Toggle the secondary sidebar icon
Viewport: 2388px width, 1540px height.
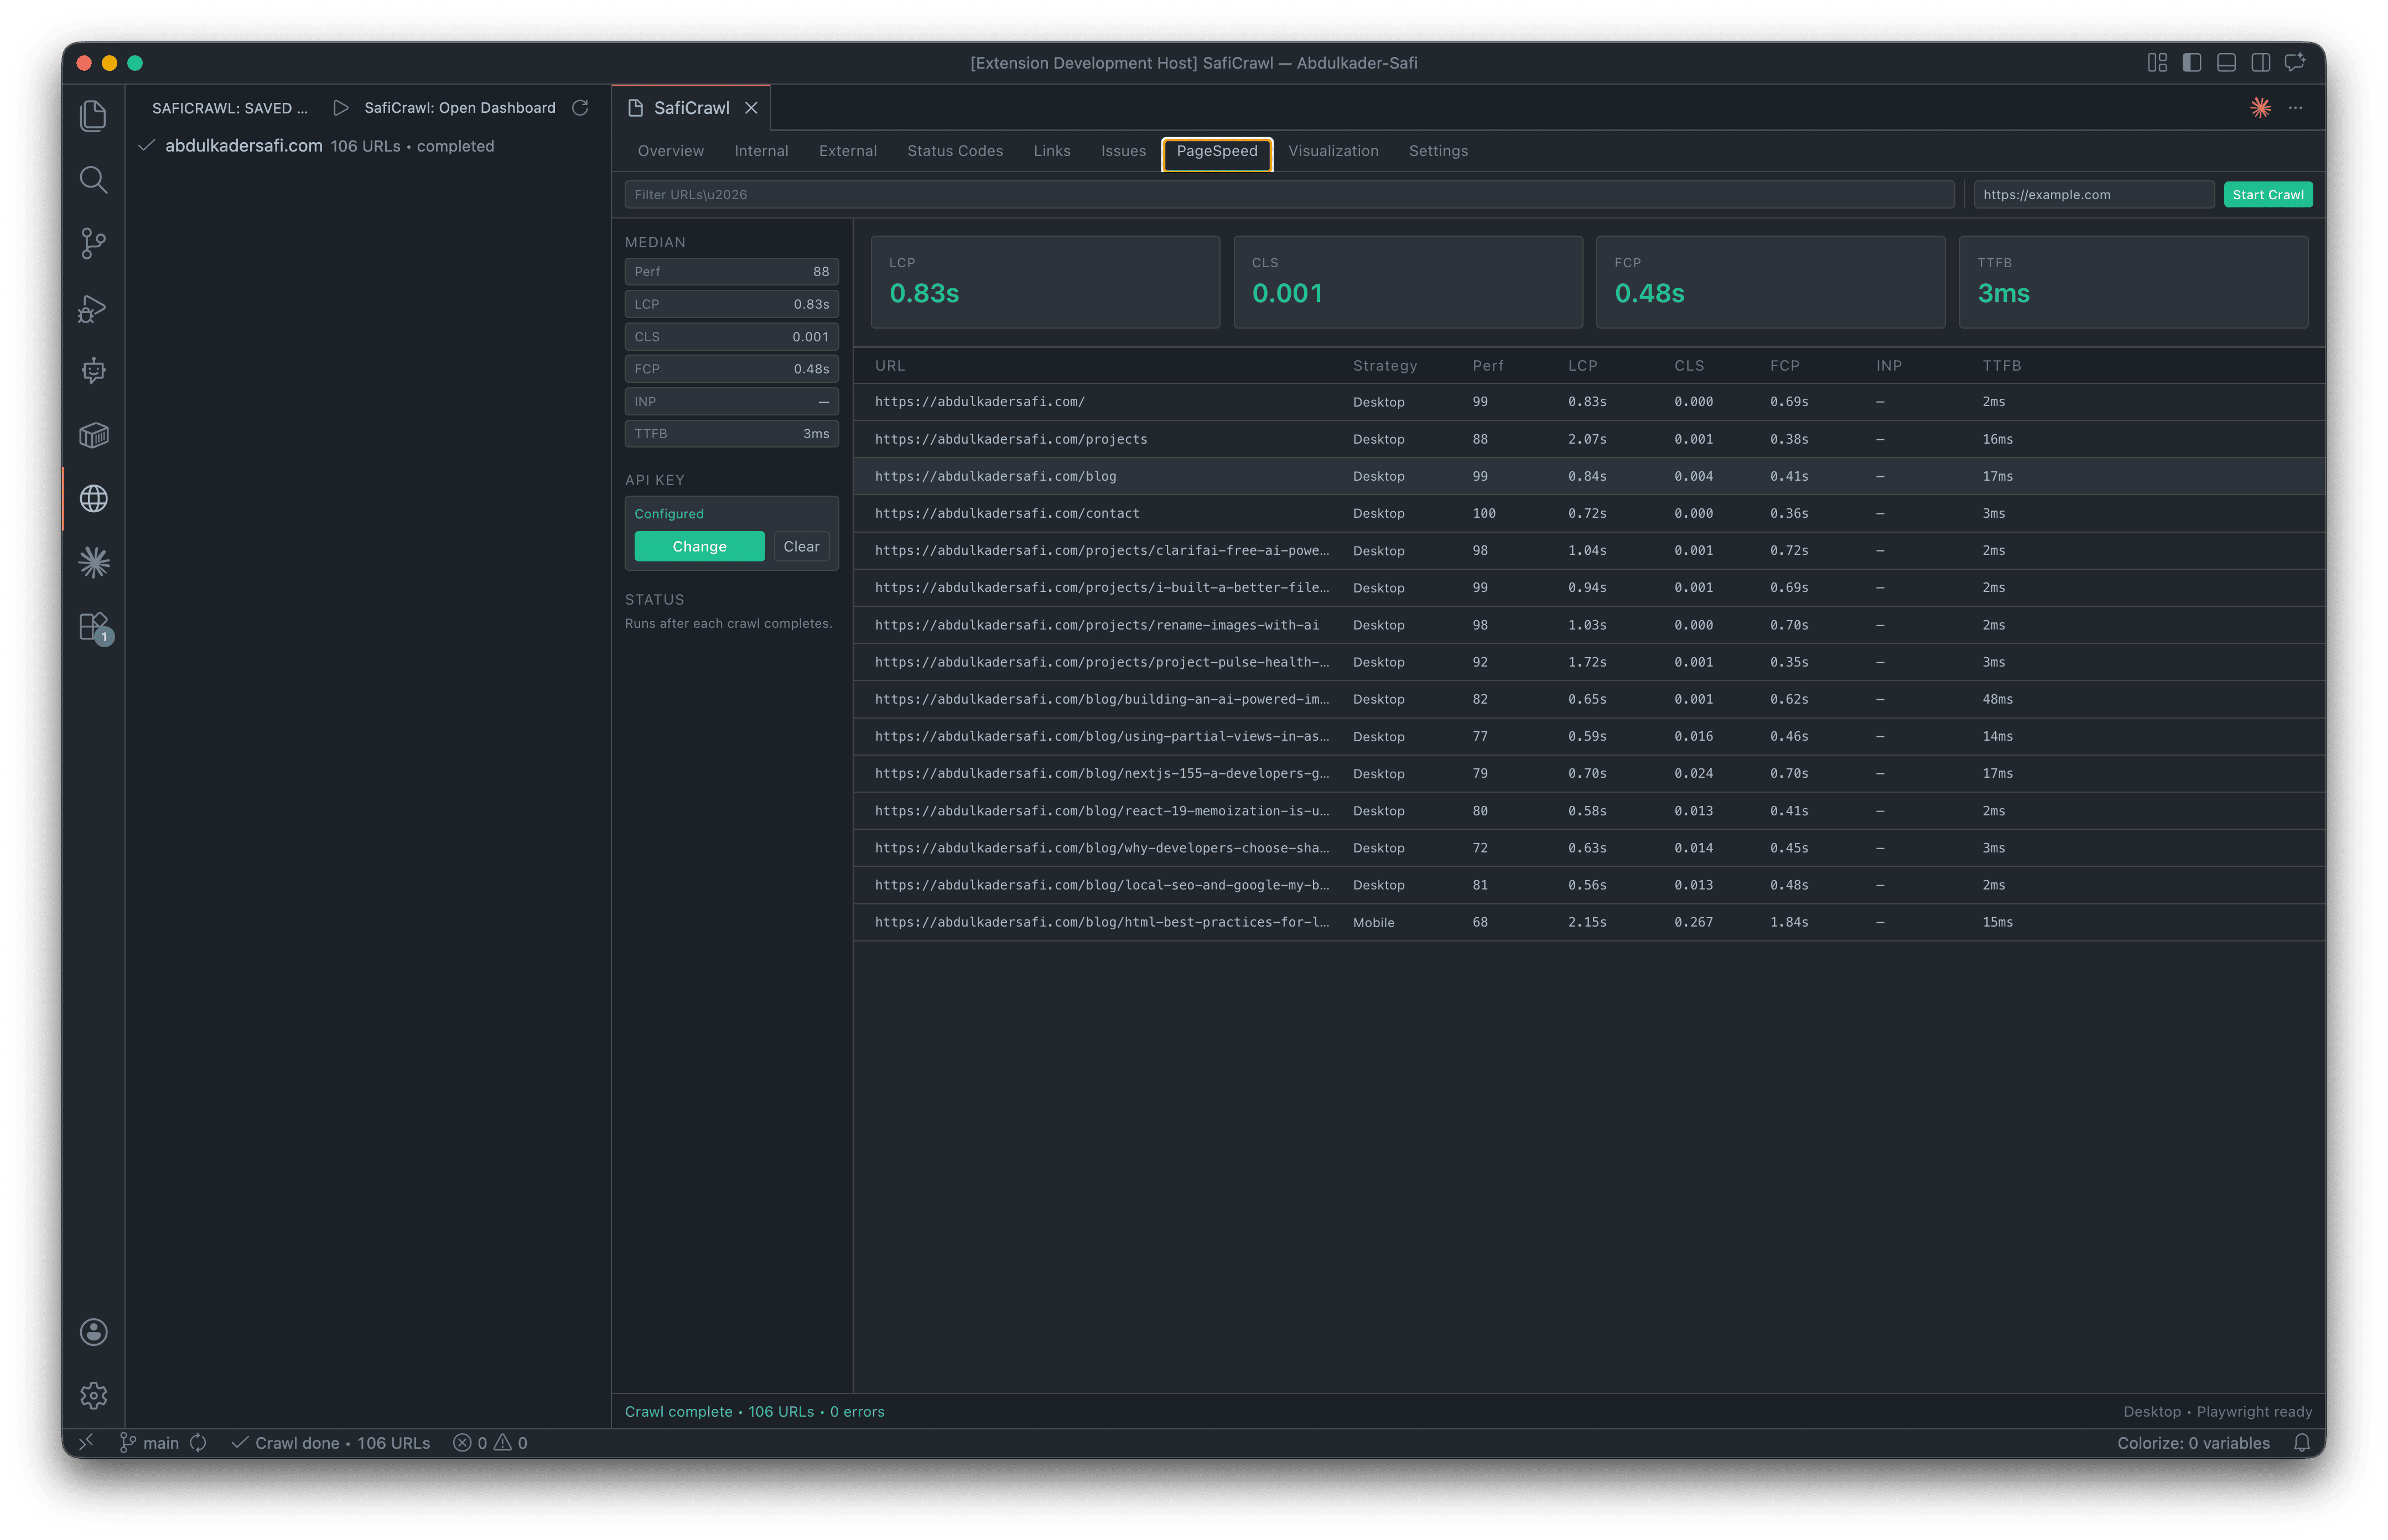tap(2260, 62)
